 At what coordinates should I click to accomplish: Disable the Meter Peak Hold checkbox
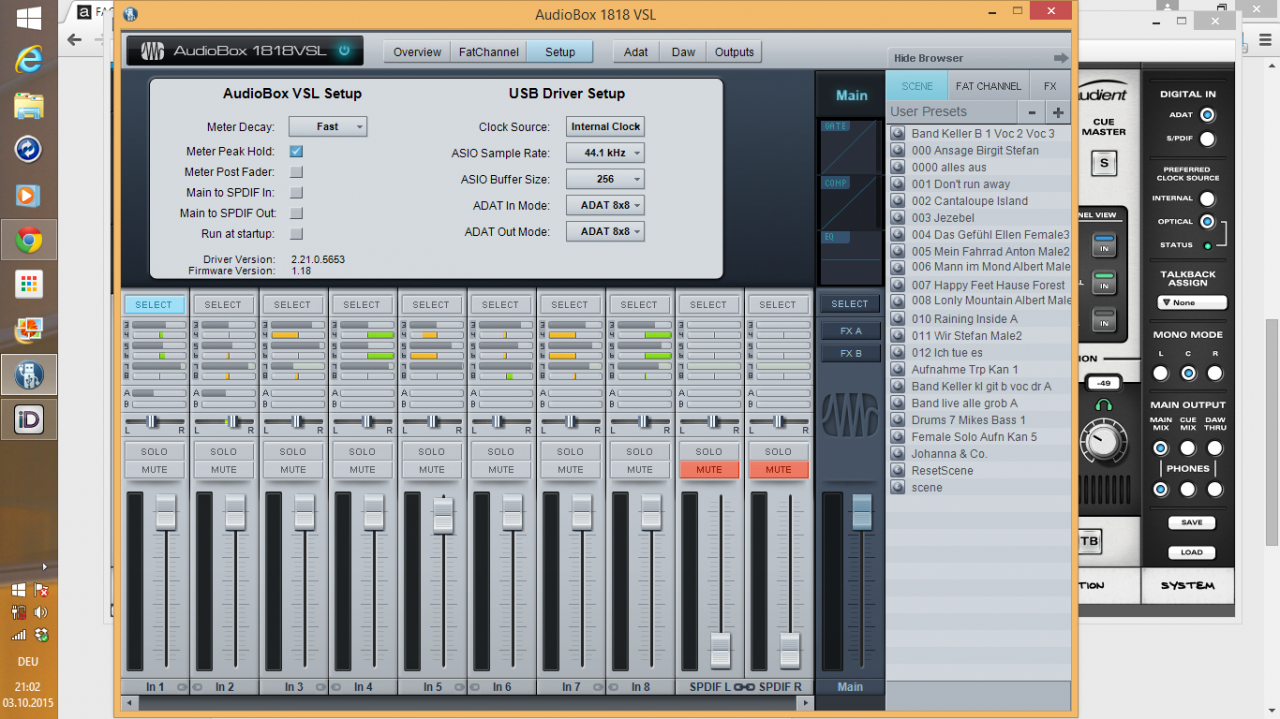pos(296,151)
